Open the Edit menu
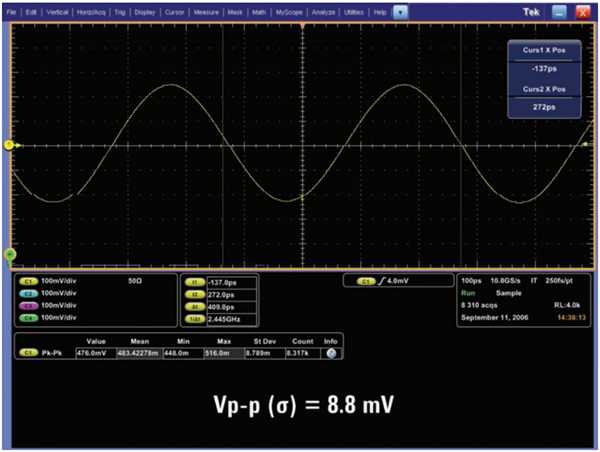The width and height of the screenshot is (600, 452). coord(31,12)
